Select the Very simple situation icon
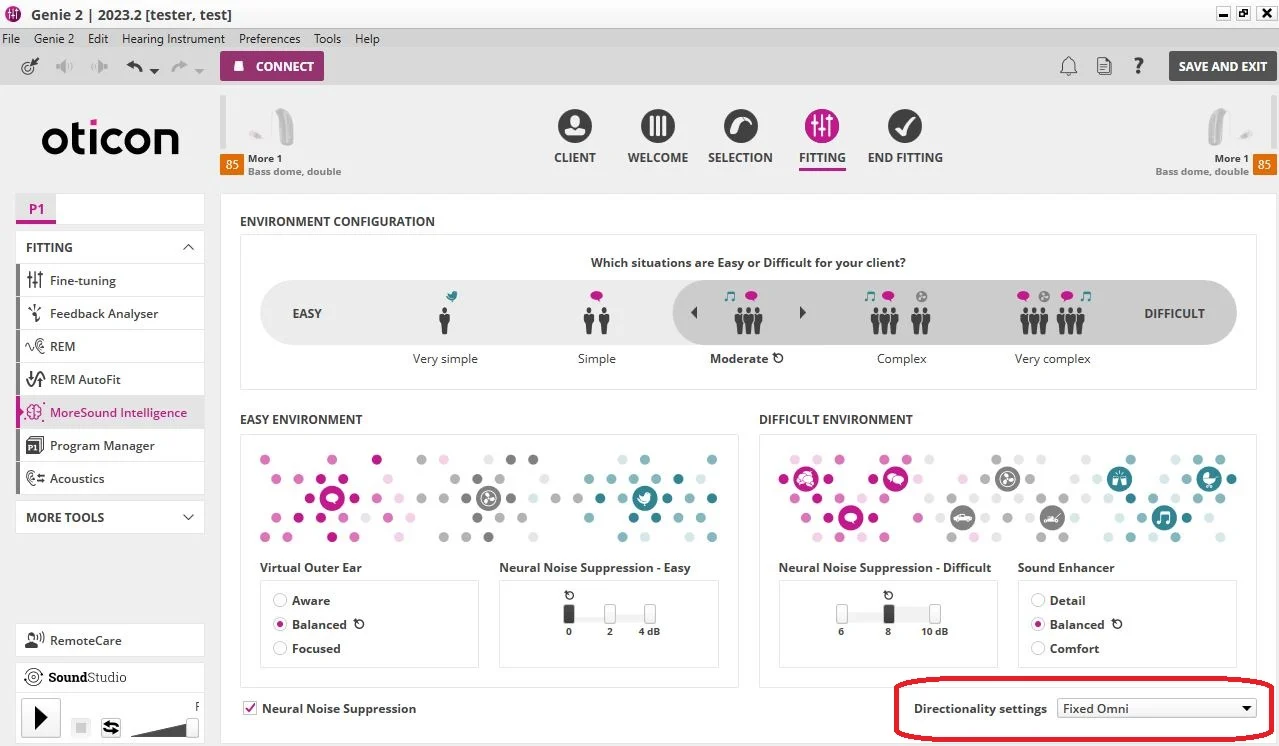Screen dimensions: 1279x746 tap(445, 313)
